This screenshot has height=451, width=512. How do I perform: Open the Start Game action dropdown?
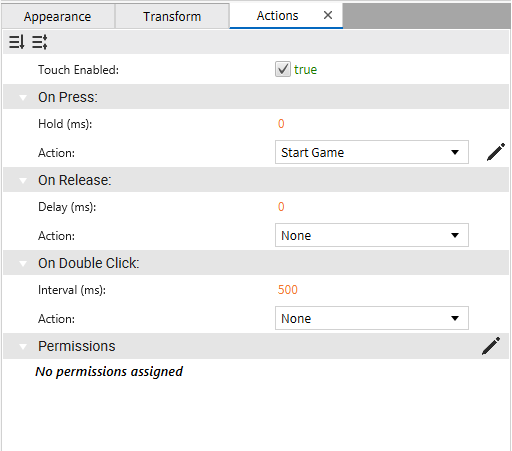click(372, 152)
